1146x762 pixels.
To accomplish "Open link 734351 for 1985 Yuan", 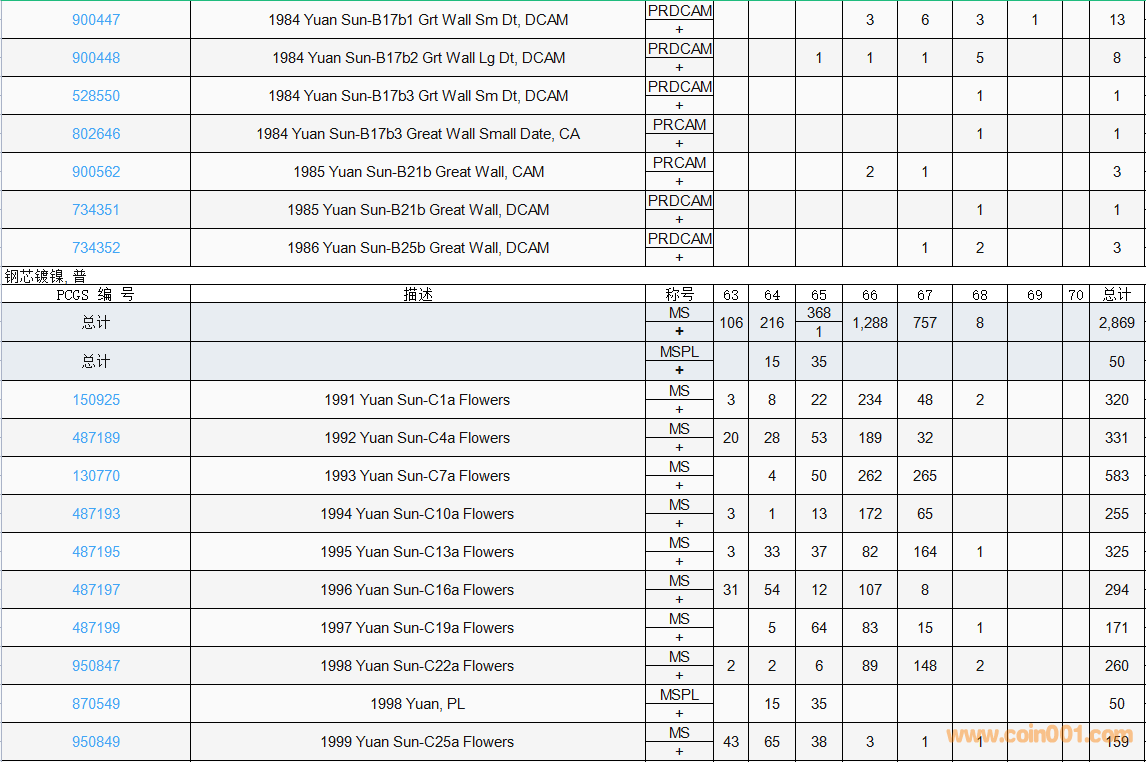I will tap(96, 210).
